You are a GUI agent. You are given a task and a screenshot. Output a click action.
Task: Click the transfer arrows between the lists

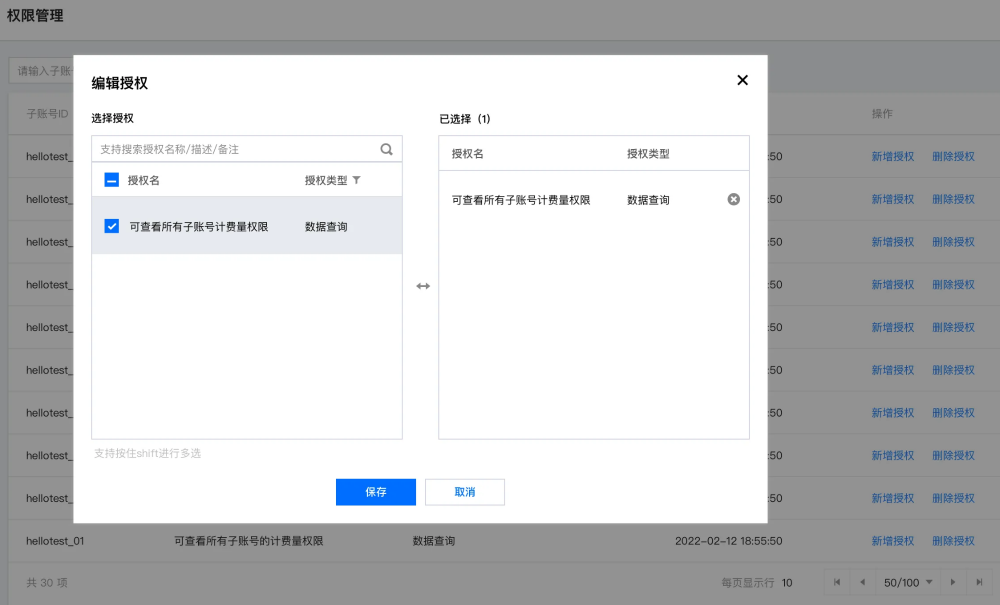(423, 286)
